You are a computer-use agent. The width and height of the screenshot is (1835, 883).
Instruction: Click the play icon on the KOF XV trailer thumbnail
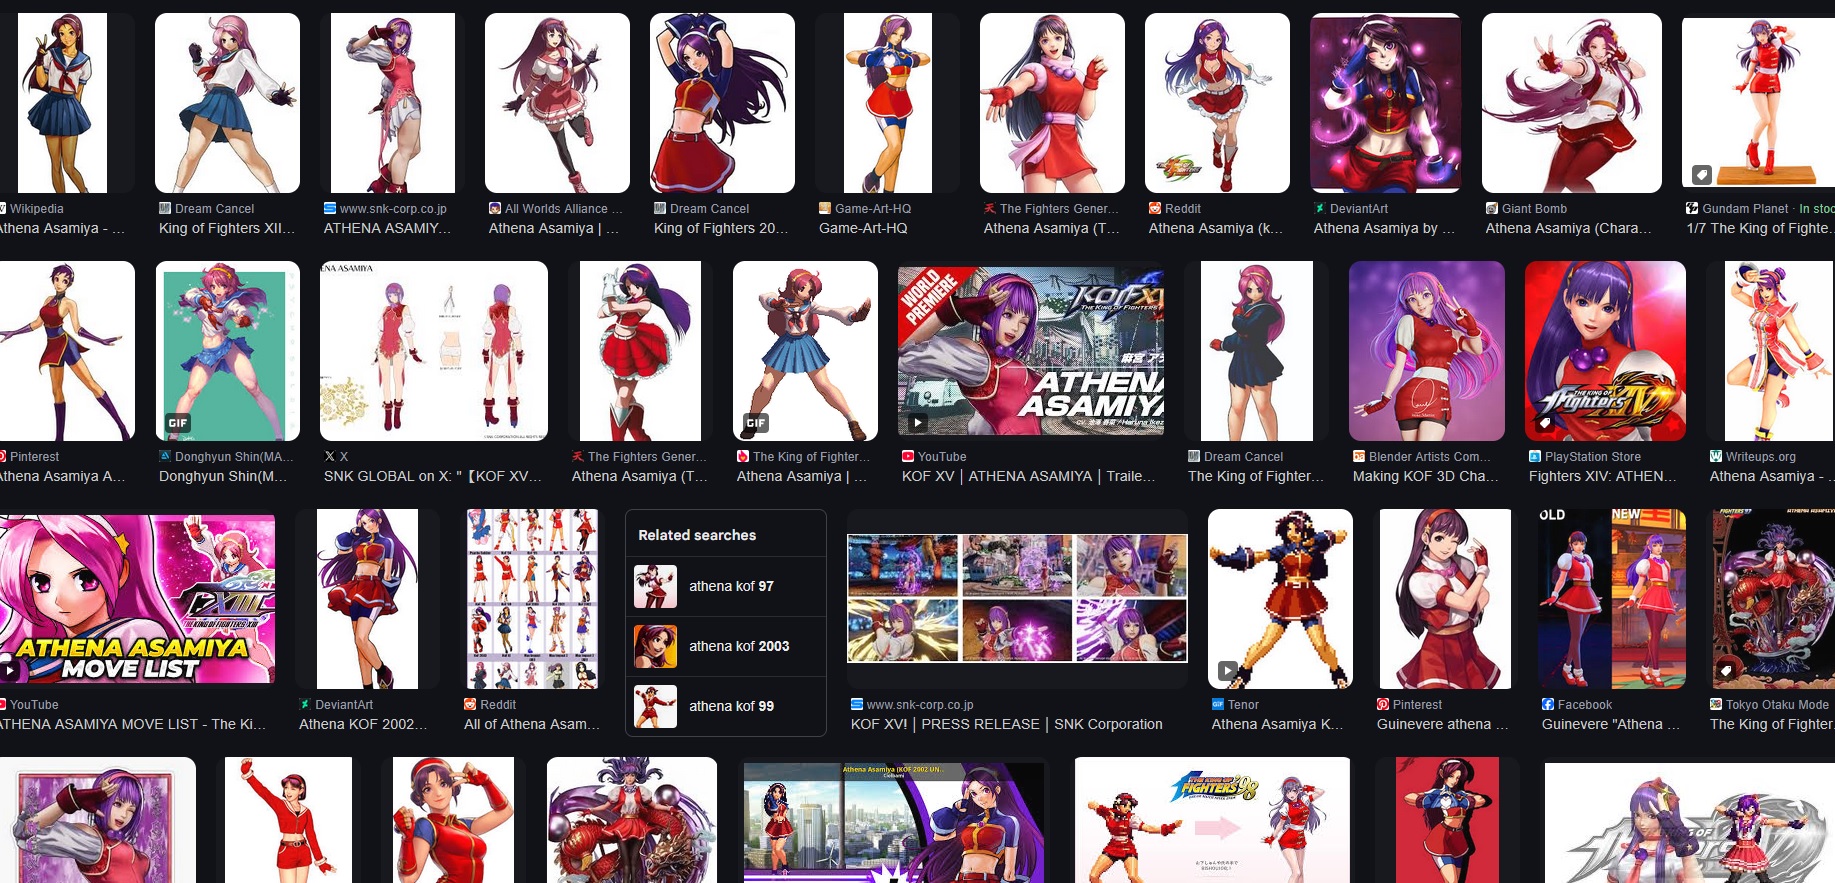point(917,422)
